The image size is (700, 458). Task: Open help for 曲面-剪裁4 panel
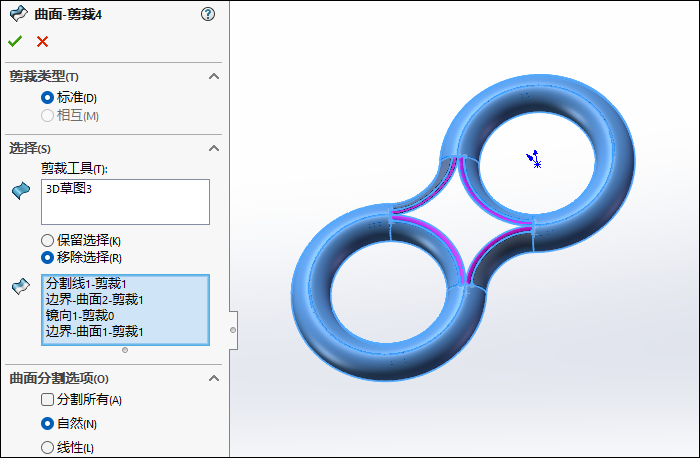click(208, 14)
